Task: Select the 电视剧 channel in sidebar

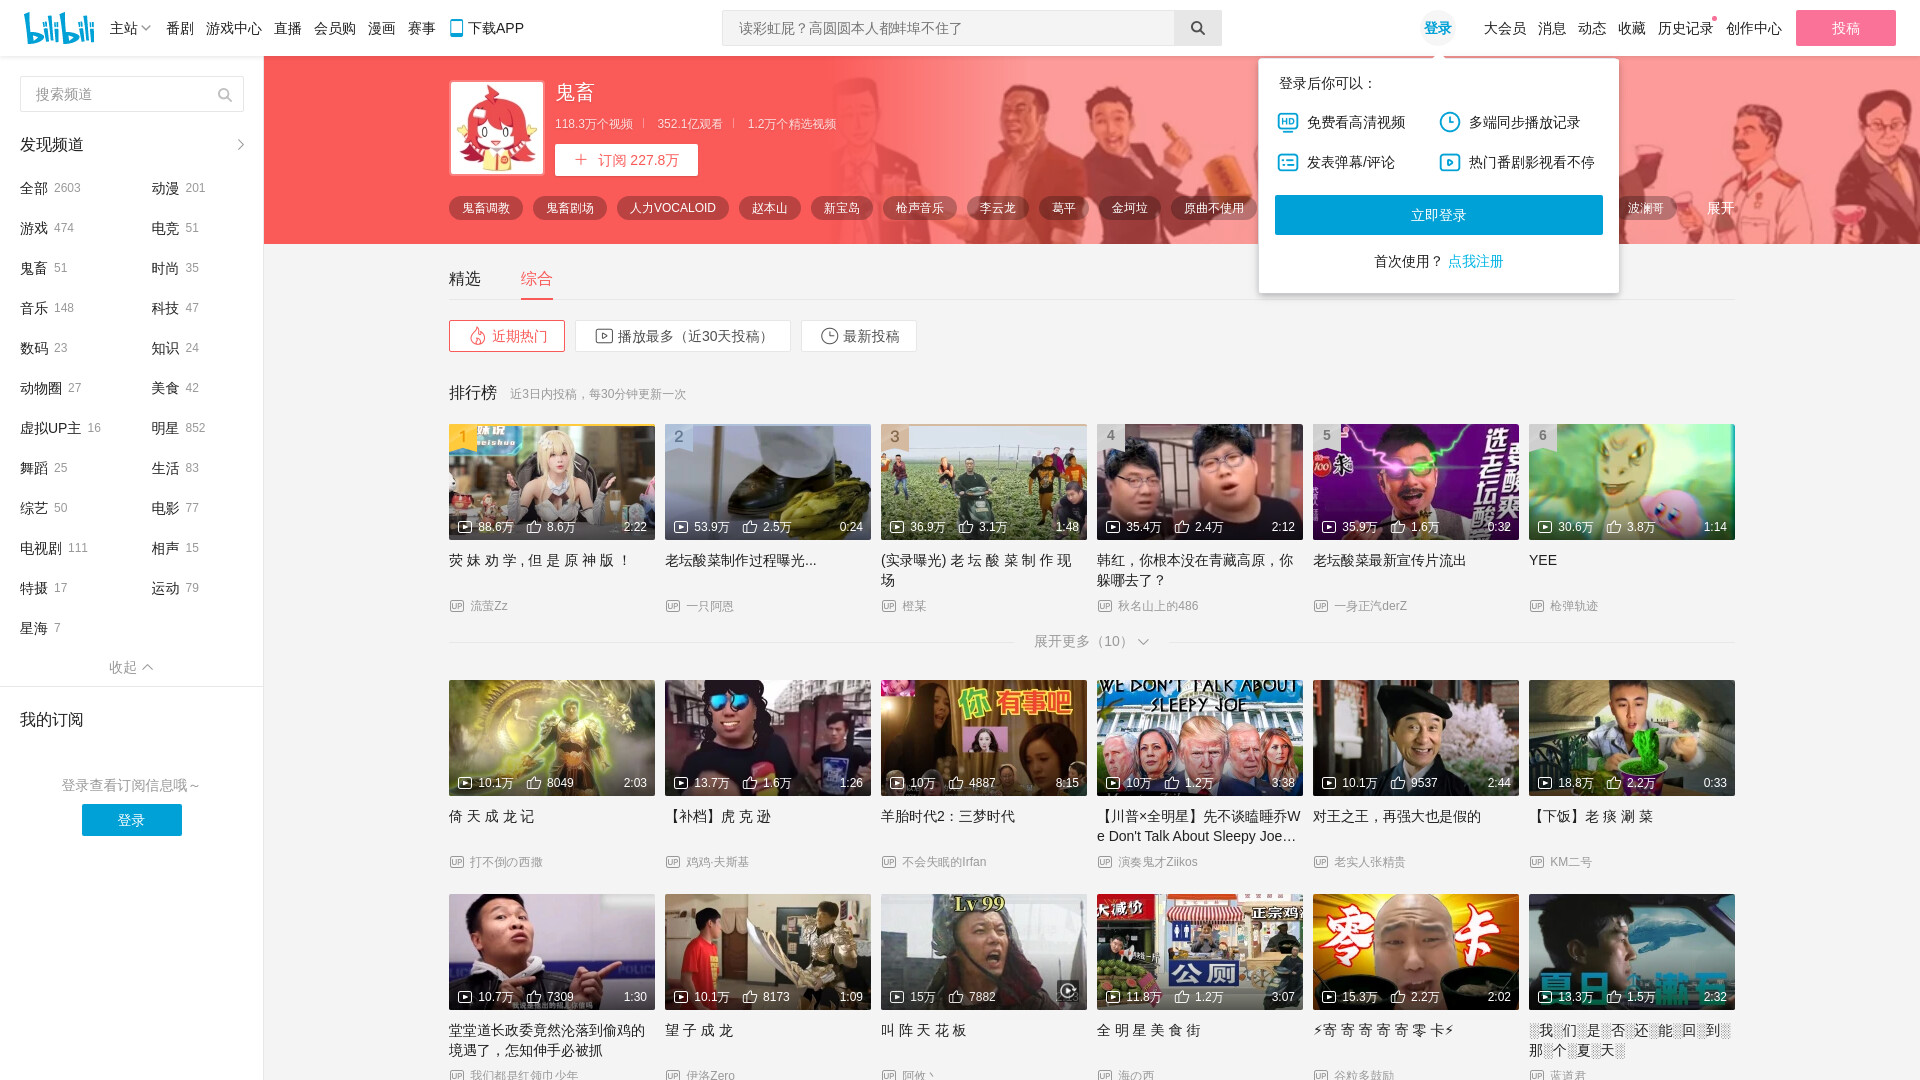Action: [54, 548]
